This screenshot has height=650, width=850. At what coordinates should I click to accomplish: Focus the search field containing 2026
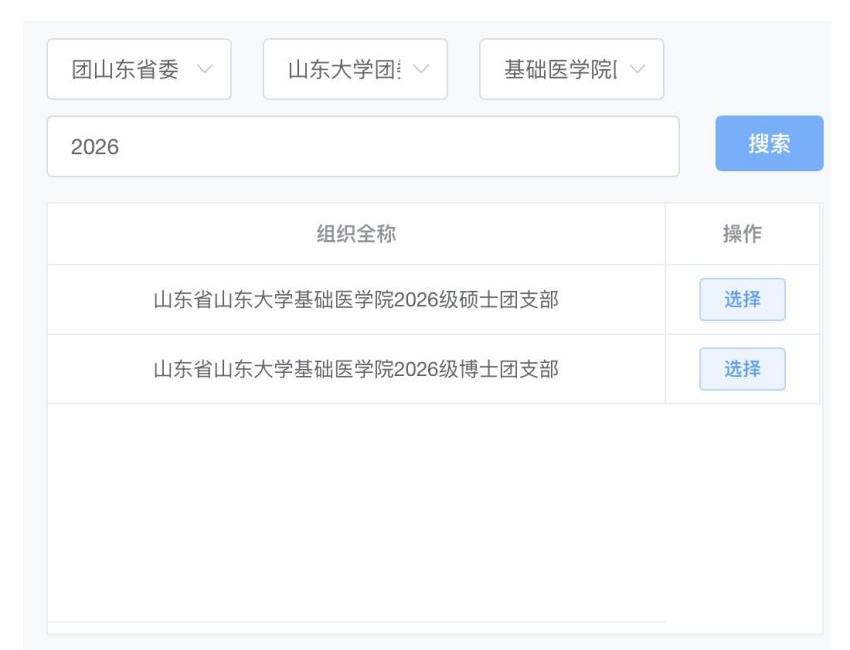pyautogui.click(x=363, y=146)
